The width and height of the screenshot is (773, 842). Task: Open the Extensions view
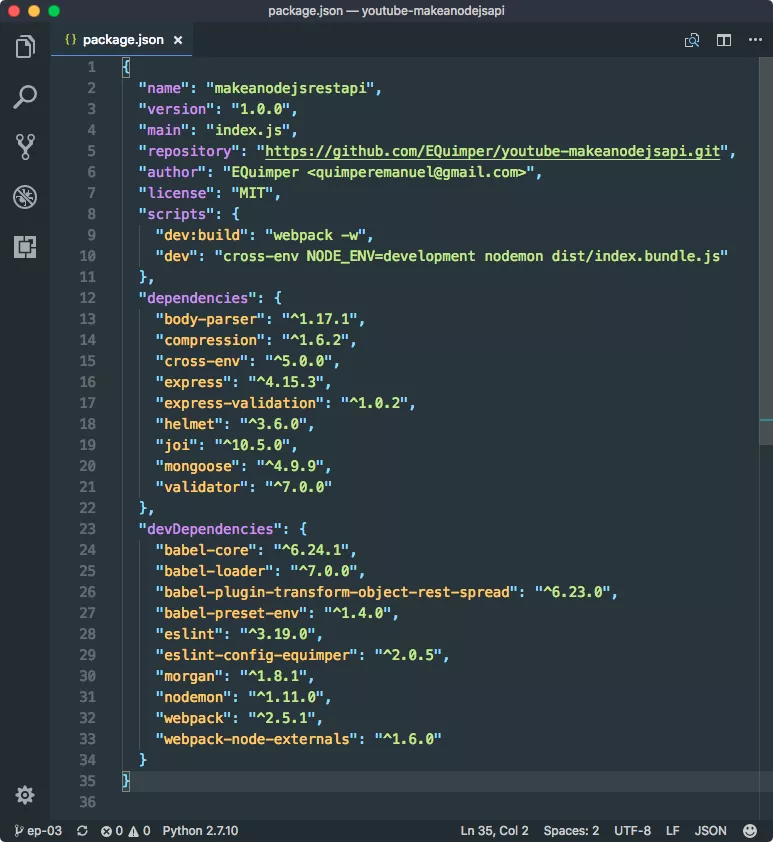tap(25, 247)
